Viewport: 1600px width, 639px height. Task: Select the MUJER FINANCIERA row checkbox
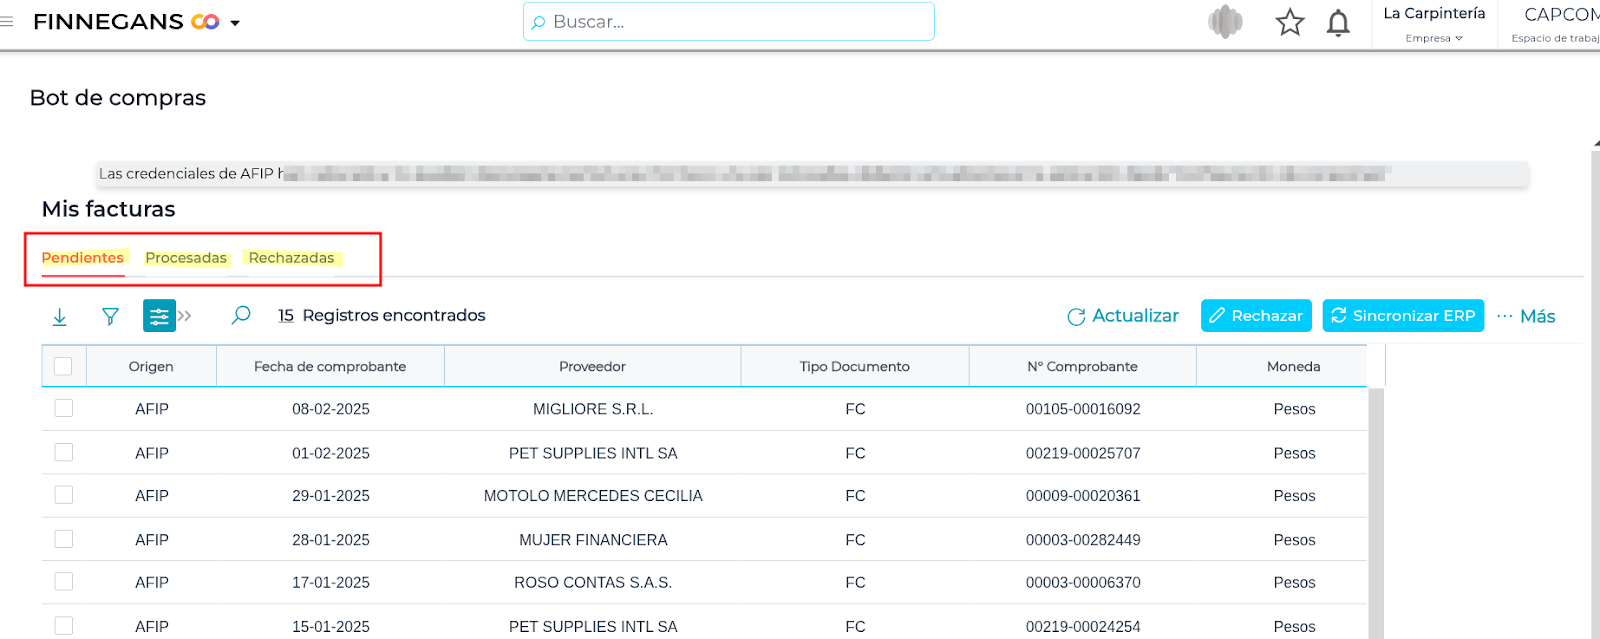click(64, 539)
